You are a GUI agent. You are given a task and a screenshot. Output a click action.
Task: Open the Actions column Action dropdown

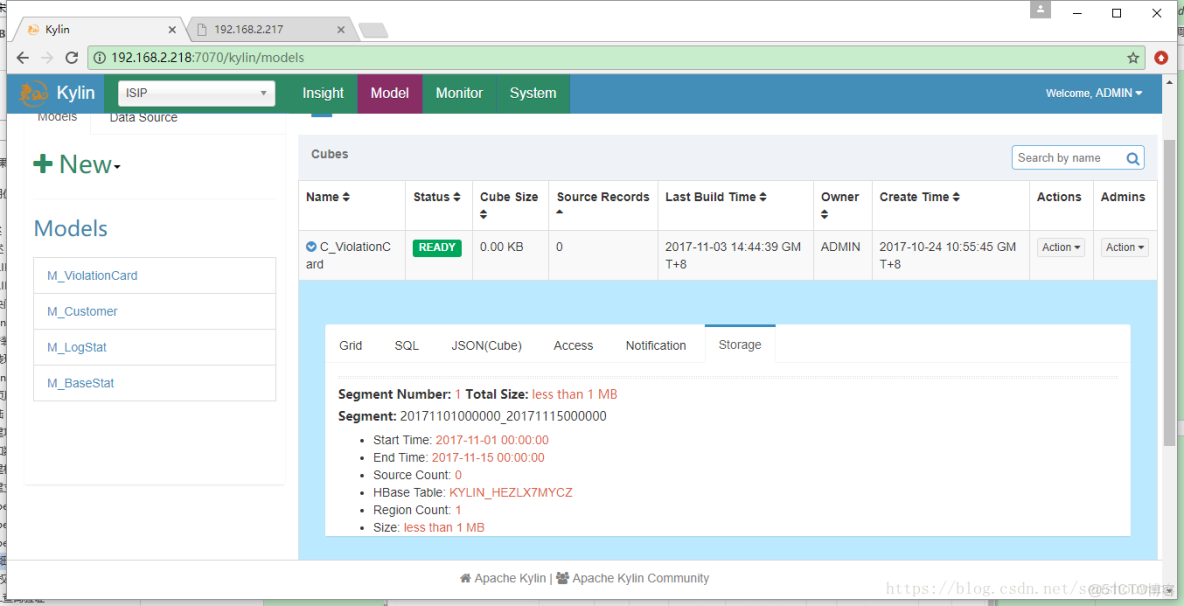pyautogui.click(x=1060, y=248)
